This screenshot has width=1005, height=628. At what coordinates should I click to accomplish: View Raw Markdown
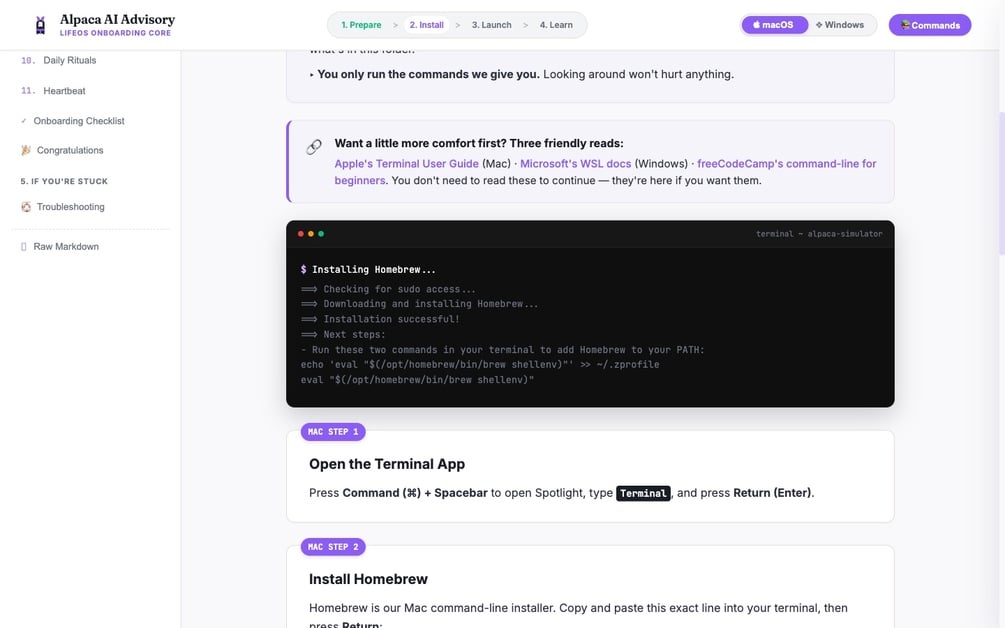[x=66, y=247]
